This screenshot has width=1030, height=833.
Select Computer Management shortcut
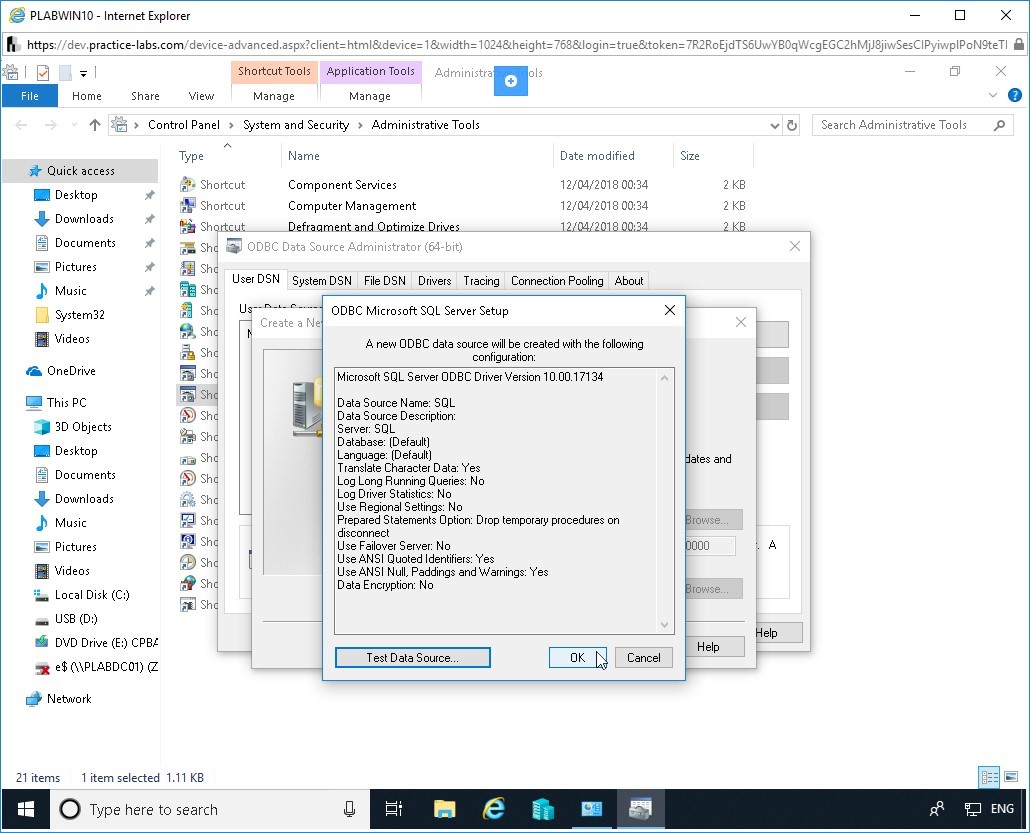352,206
